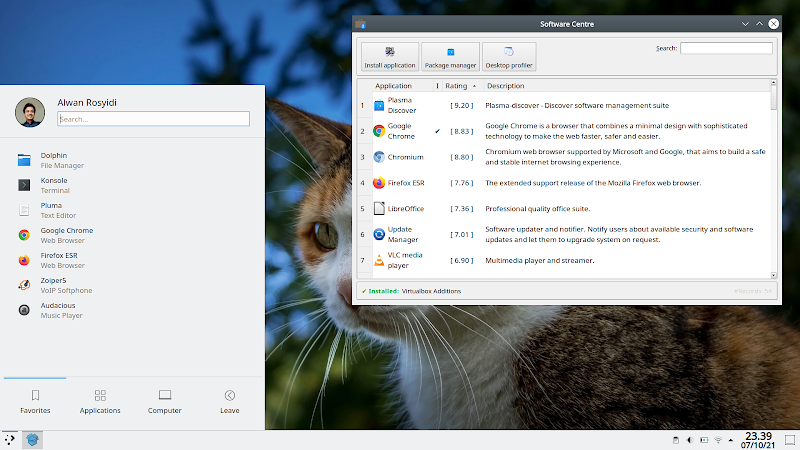Click scrollbar up arrow in Software Centre
Screen dimensions: 800x450
pos(773,82)
